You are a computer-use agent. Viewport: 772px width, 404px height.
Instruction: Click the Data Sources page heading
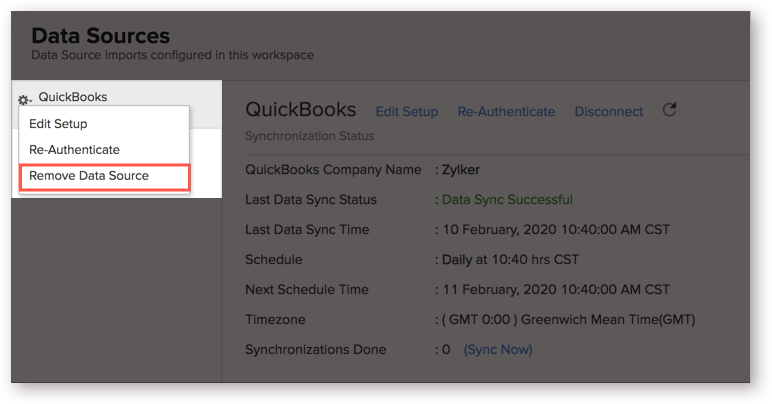click(100, 36)
